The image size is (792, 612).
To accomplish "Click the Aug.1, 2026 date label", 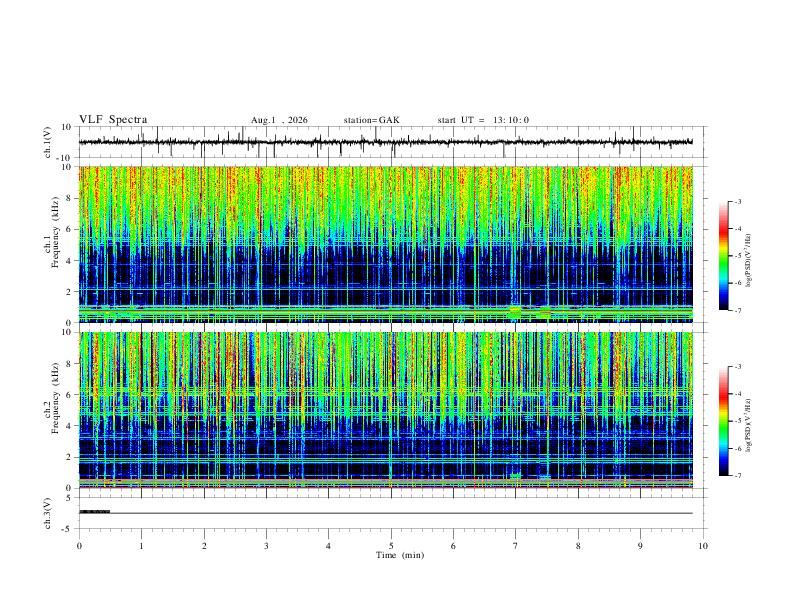I will (x=279, y=120).
